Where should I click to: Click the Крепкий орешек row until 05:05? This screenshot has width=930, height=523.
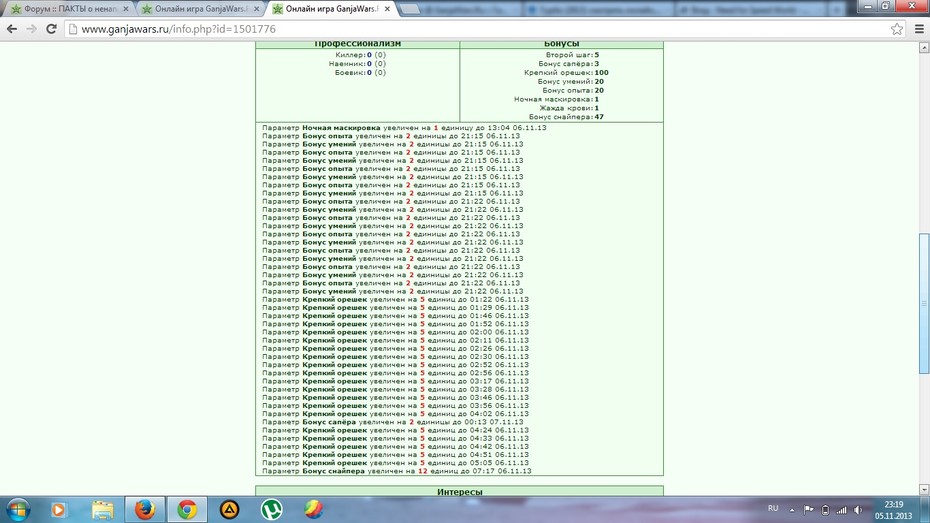click(395, 463)
